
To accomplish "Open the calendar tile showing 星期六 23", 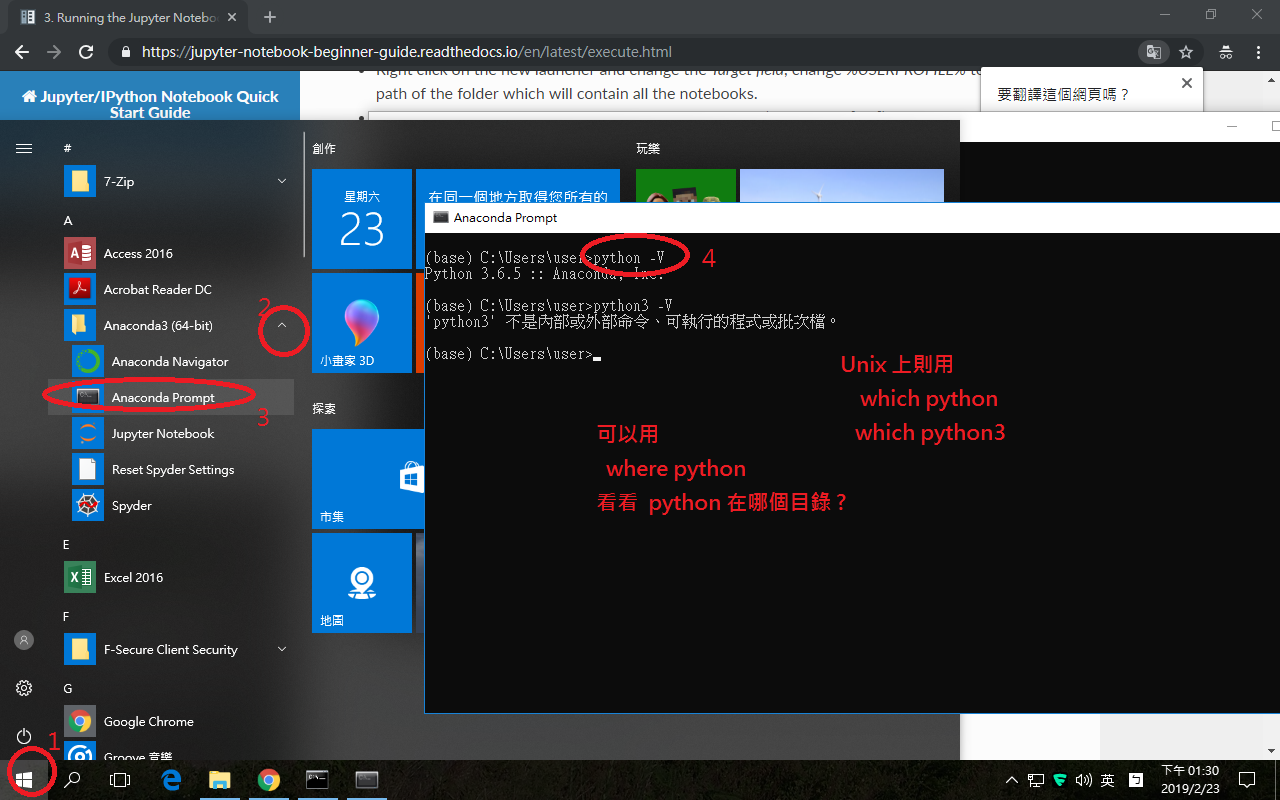I will click(x=362, y=219).
